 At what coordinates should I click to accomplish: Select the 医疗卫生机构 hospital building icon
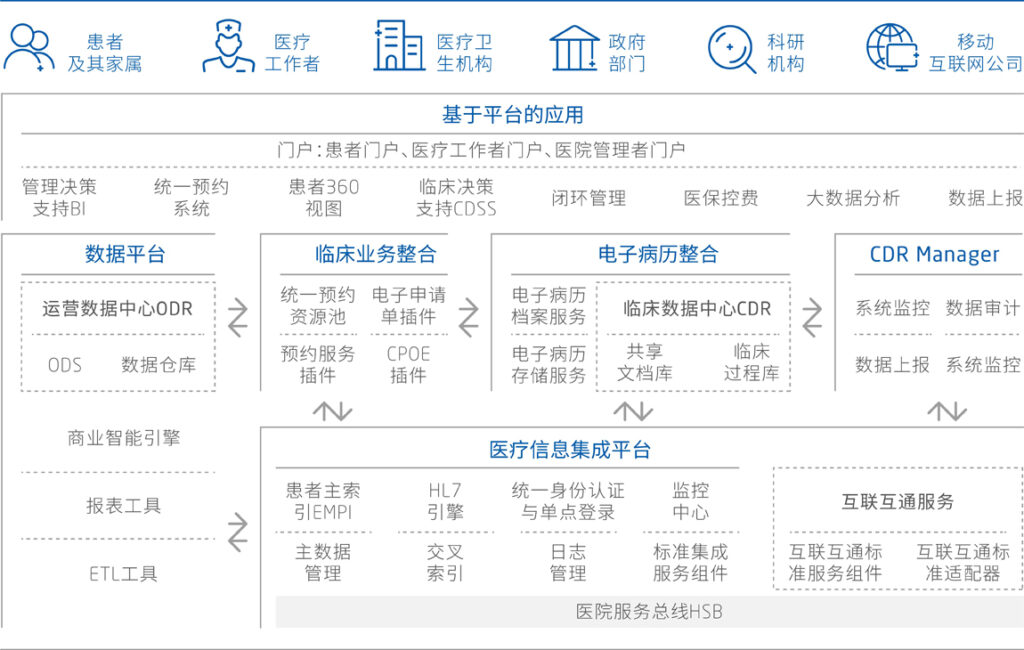(398, 47)
